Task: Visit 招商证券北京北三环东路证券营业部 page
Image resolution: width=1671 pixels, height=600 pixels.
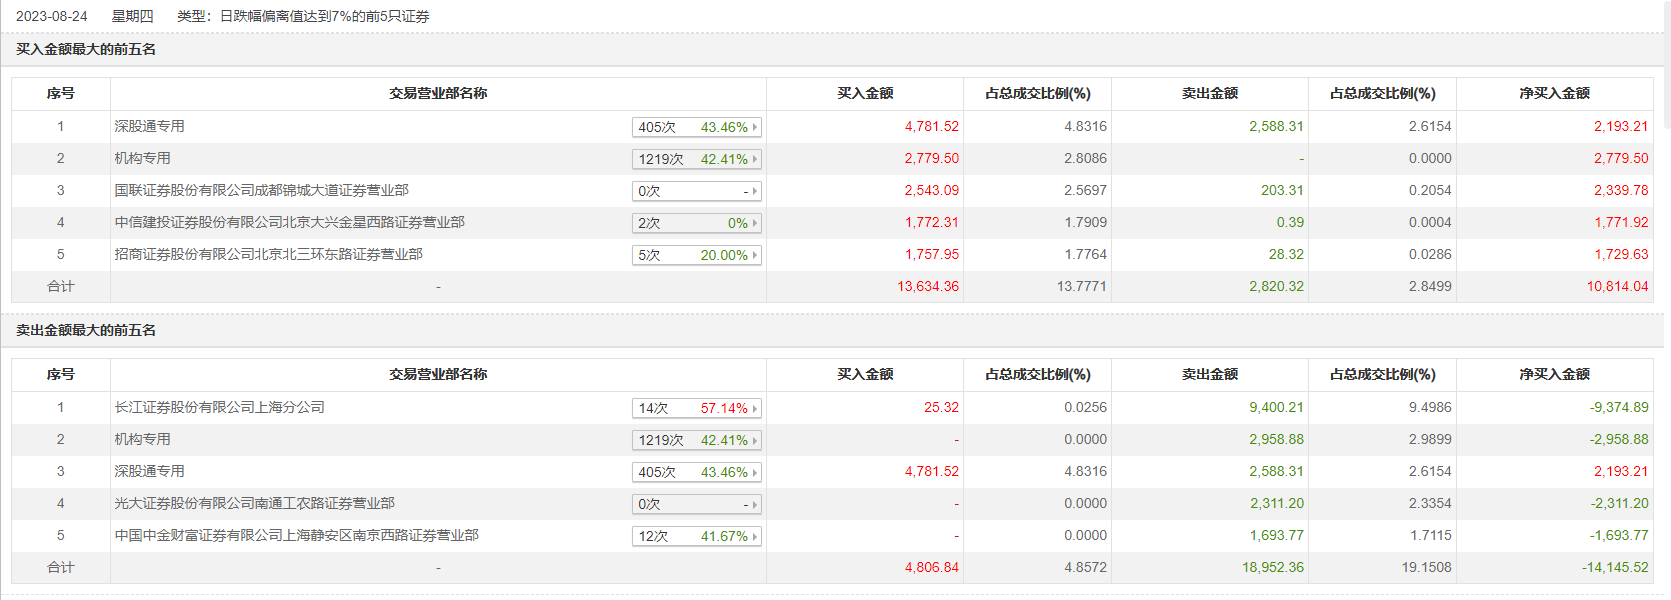Action: coord(268,254)
